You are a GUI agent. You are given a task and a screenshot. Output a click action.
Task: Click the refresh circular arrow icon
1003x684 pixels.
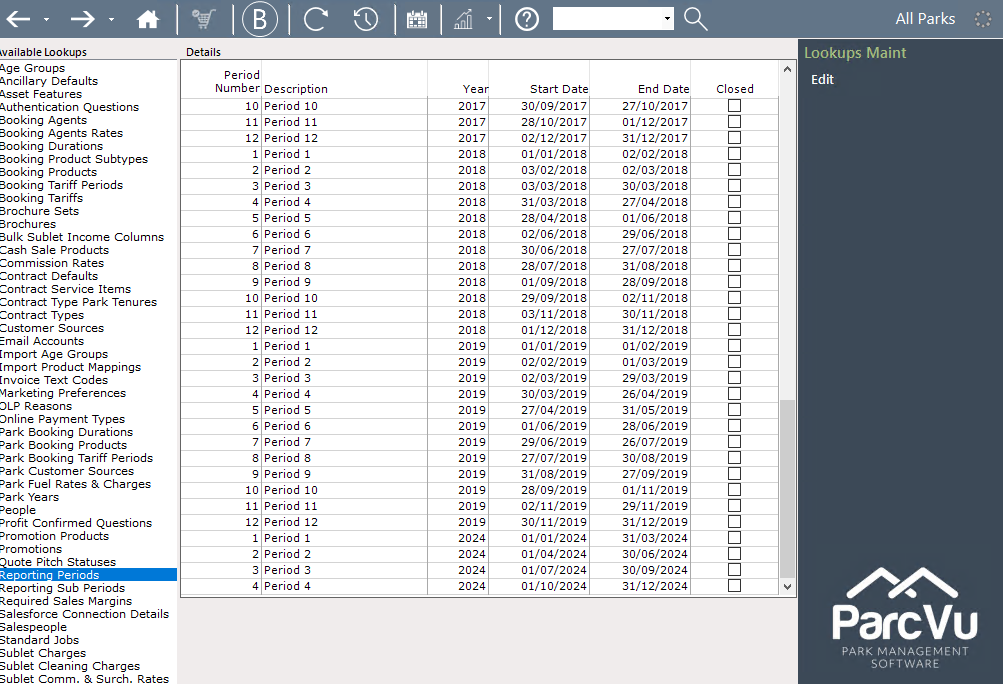pos(315,19)
